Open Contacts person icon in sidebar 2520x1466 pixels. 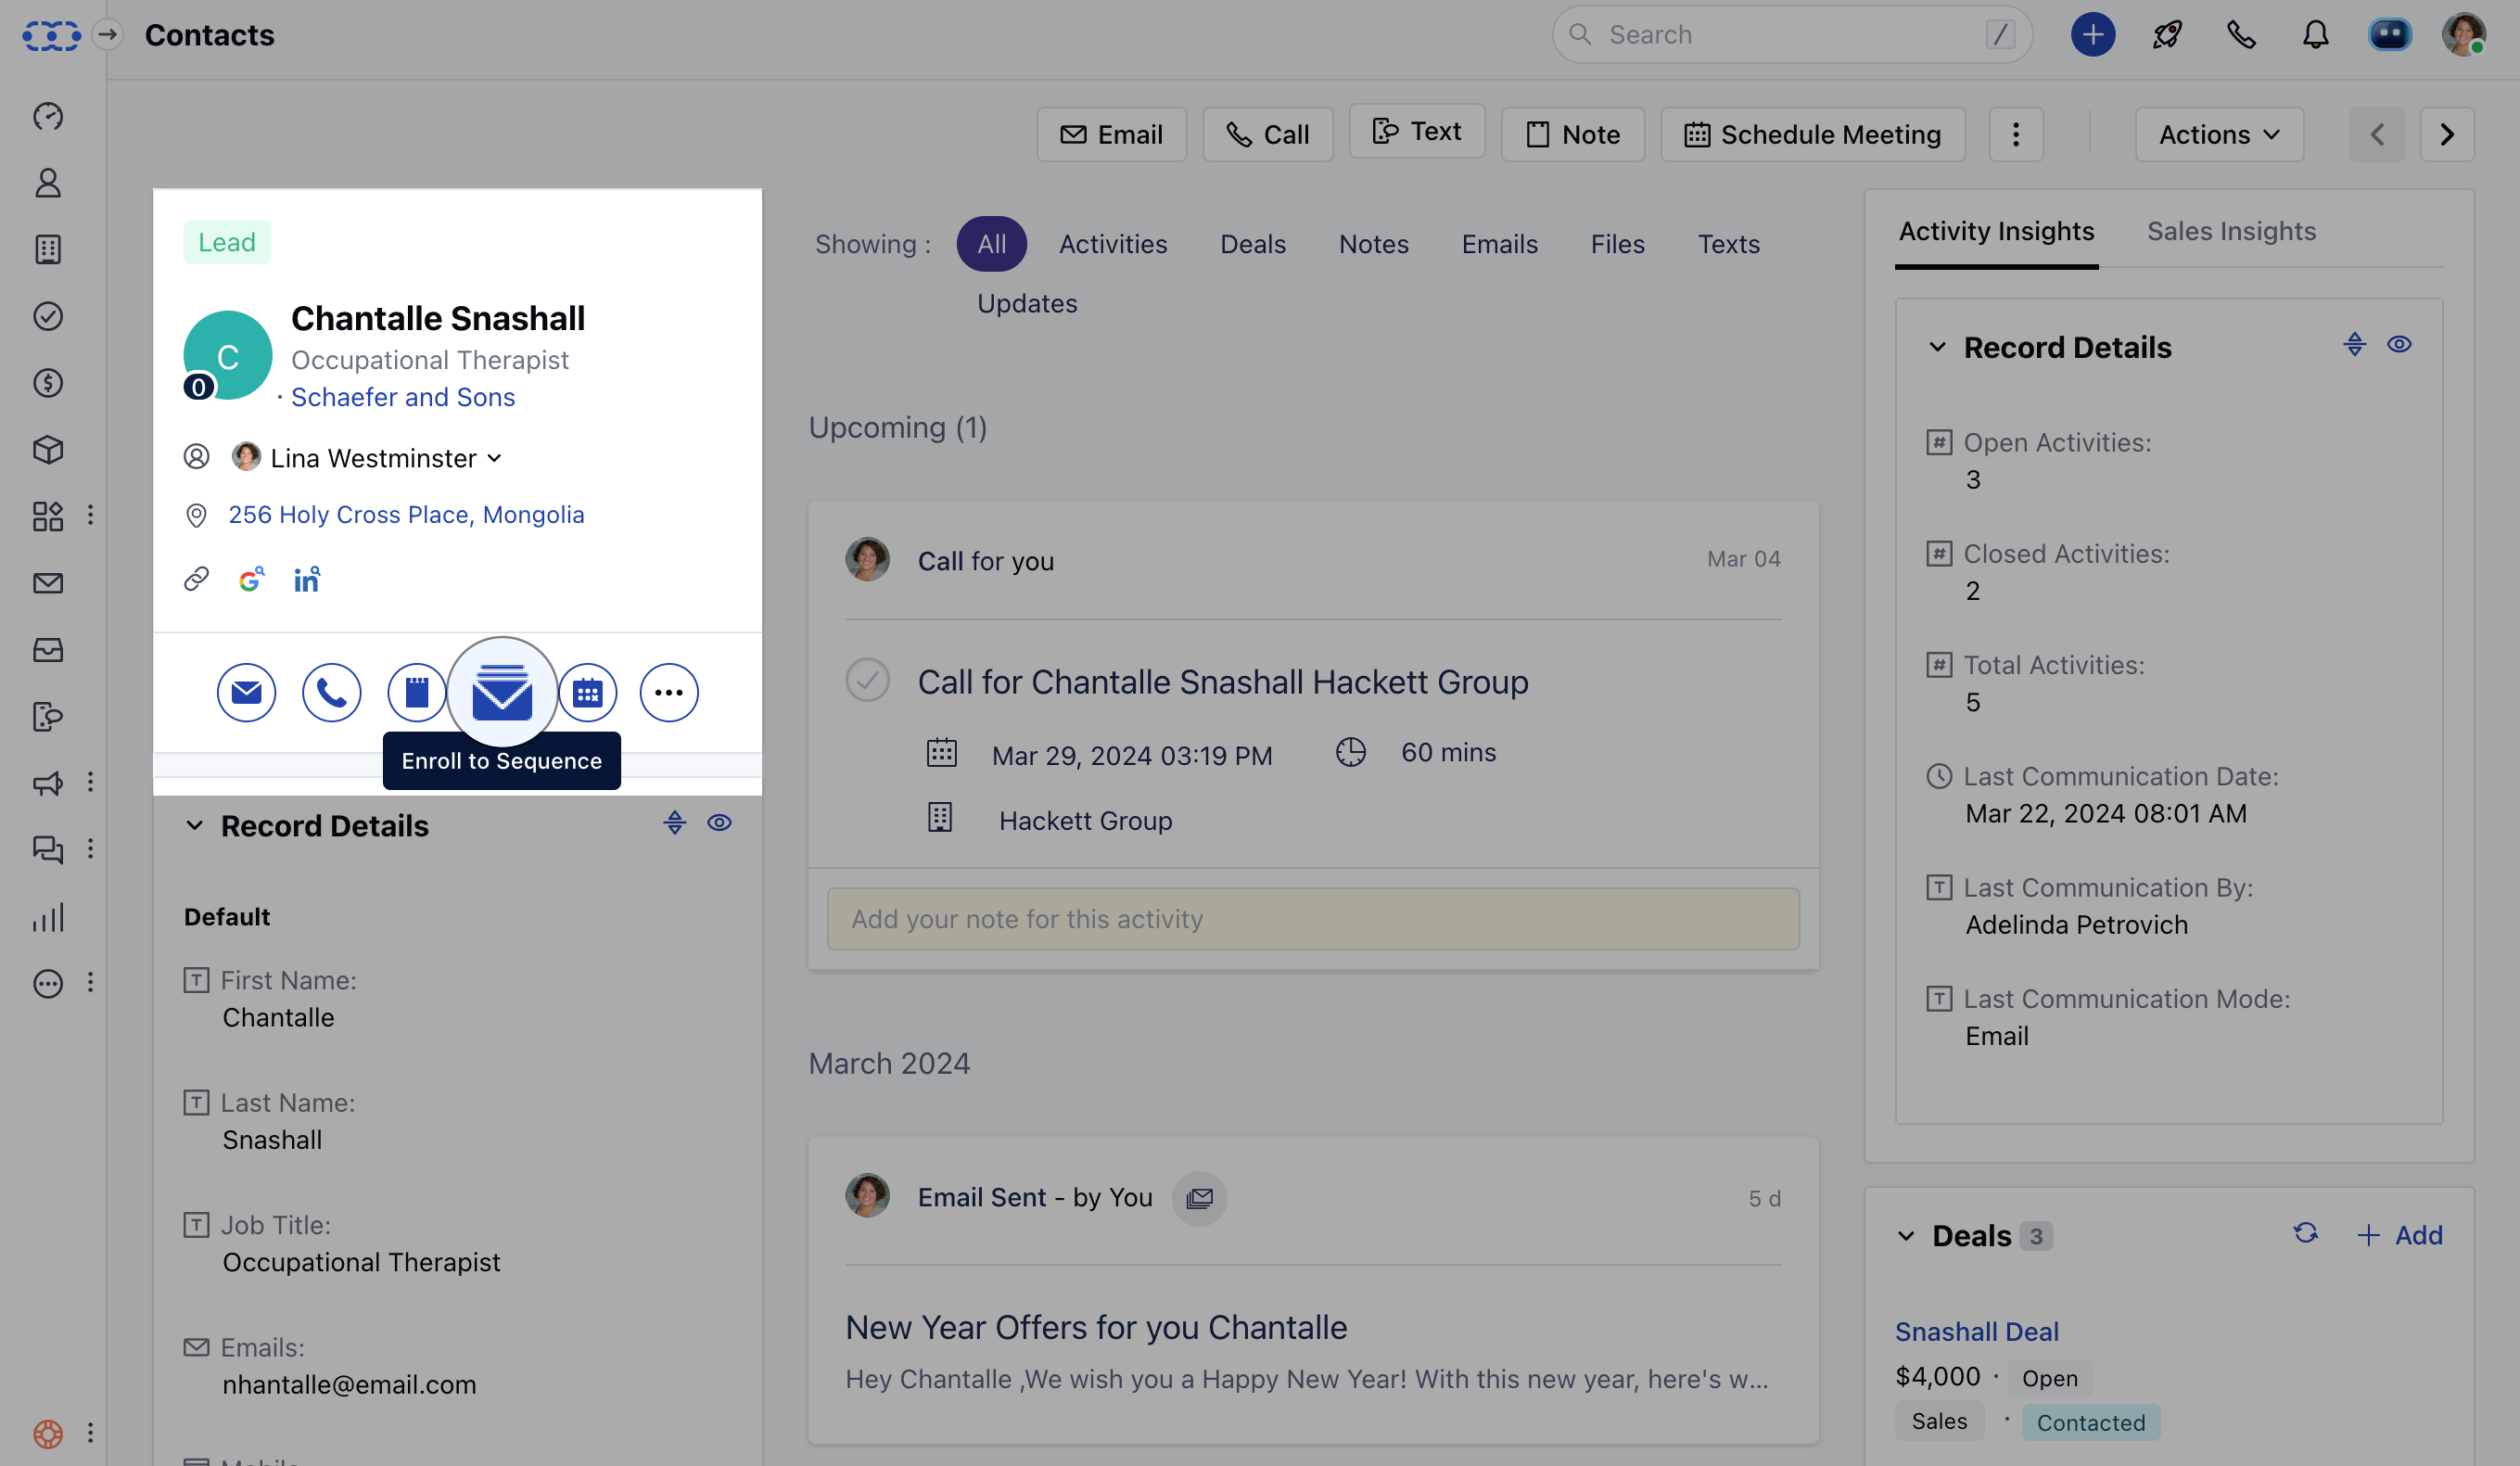pyautogui.click(x=48, y=183)
